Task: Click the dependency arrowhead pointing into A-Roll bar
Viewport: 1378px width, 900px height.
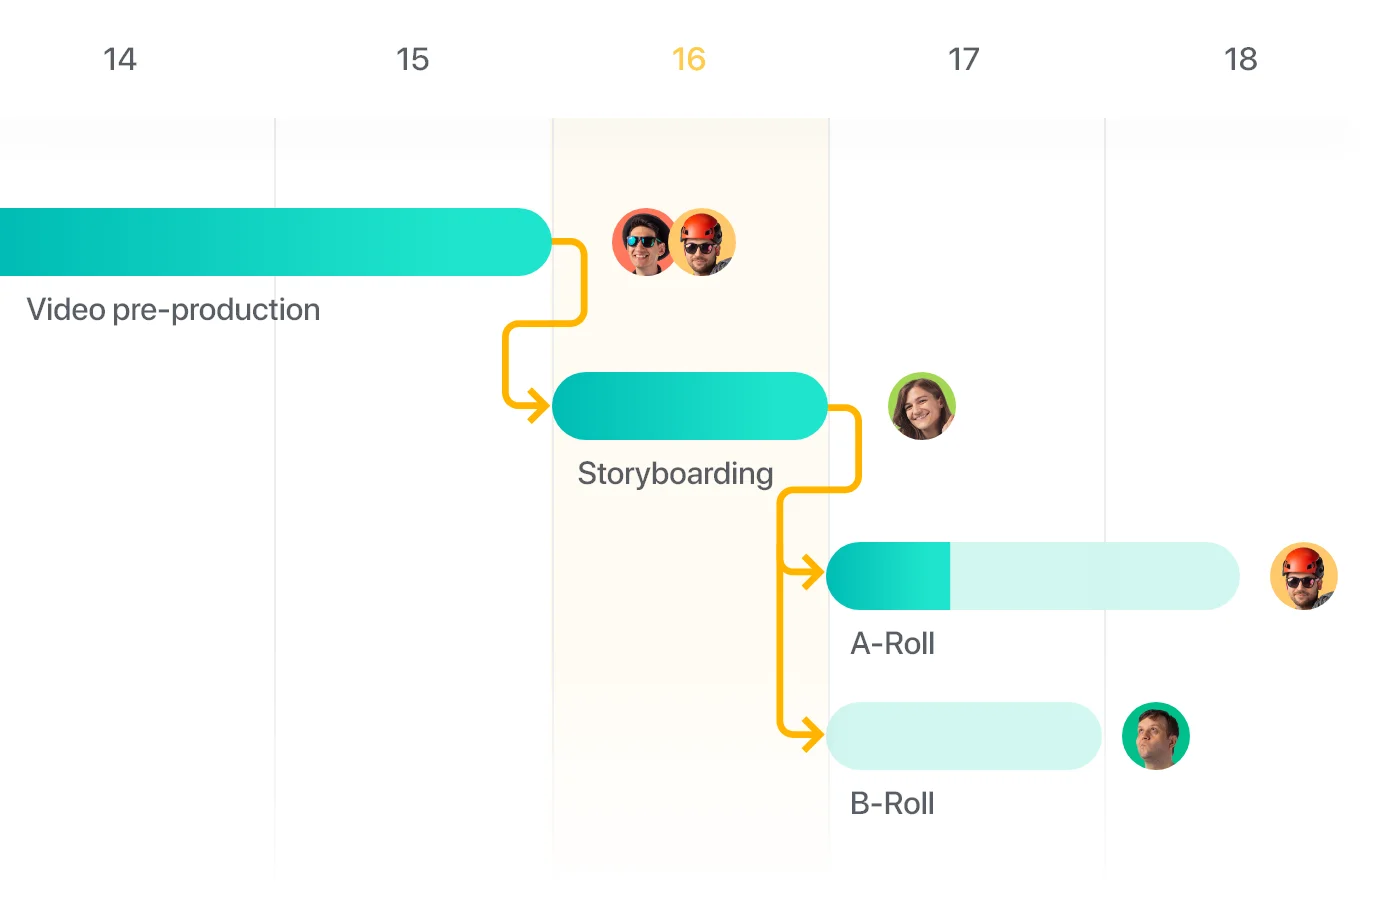Action: tap(812, 572)
